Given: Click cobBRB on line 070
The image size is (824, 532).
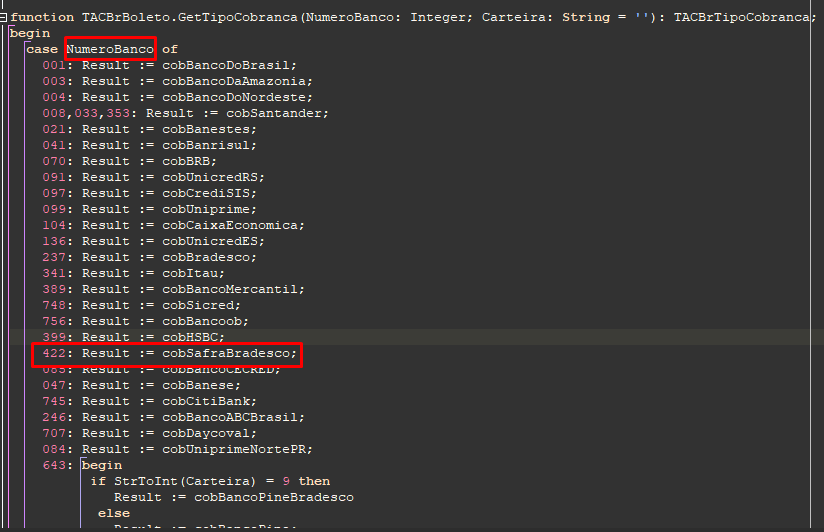Looking at the screenshot, I should tap(186, 161).
